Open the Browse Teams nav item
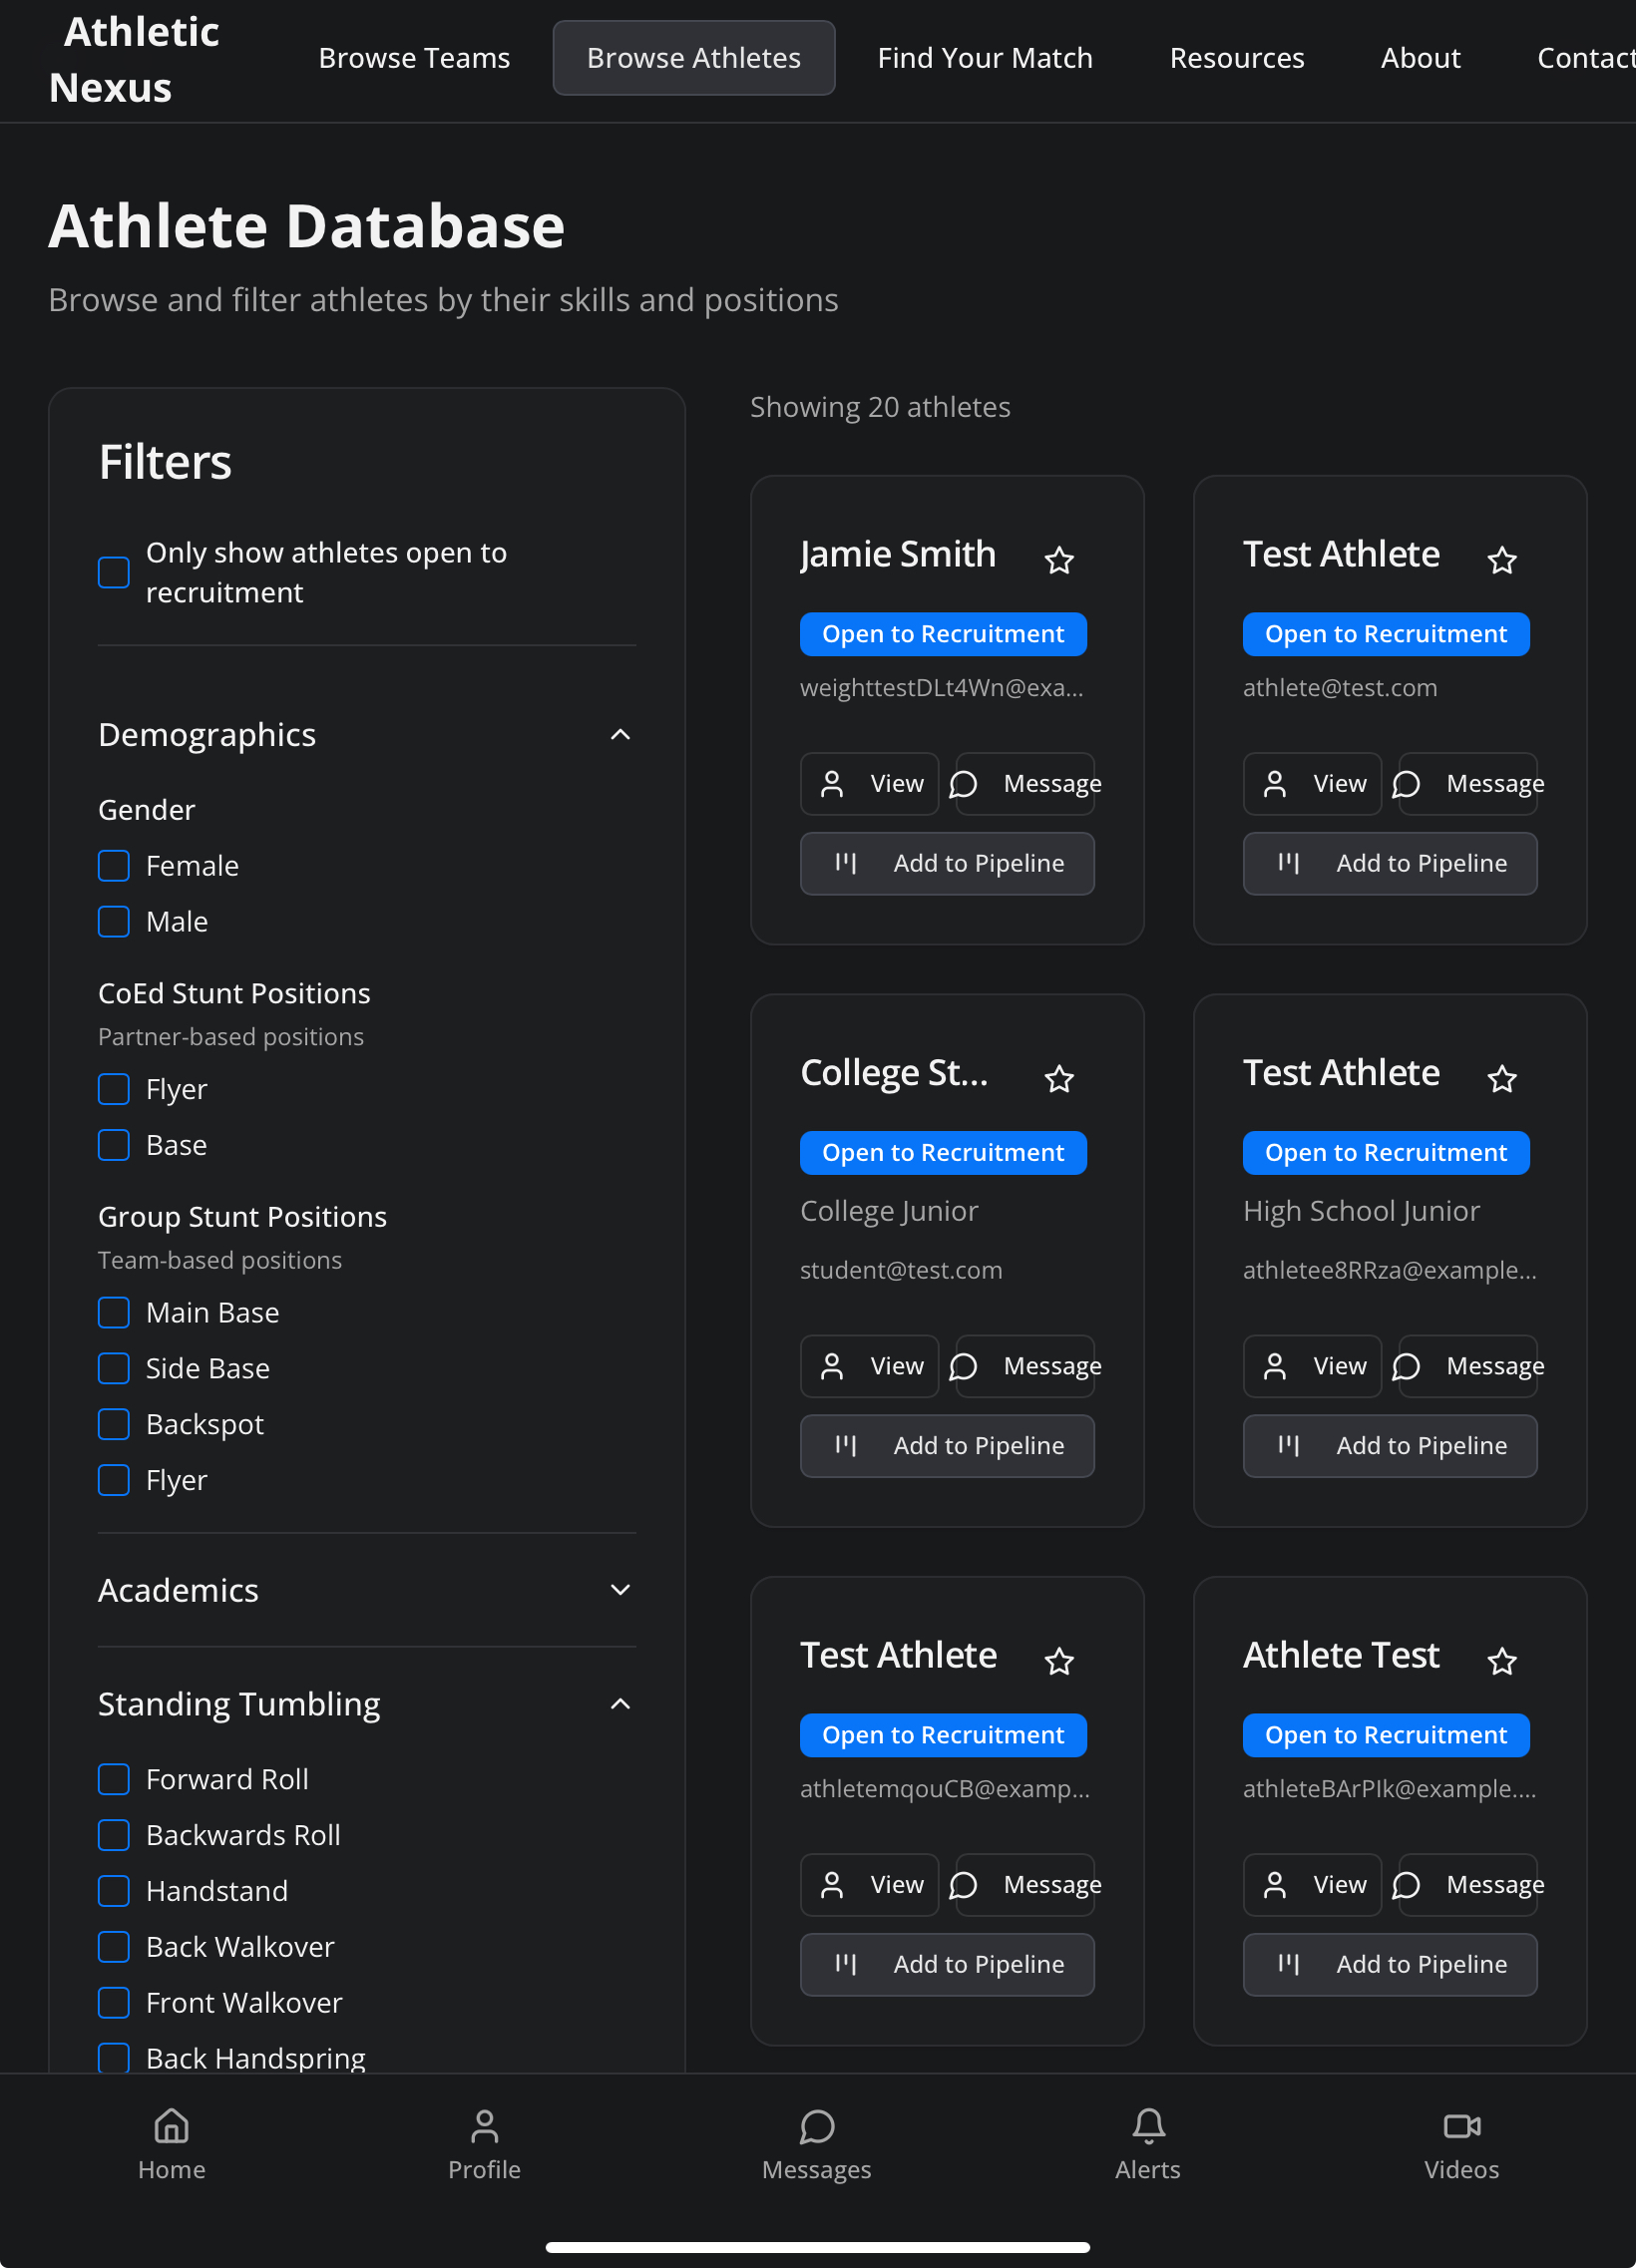 (x=414, y=58)
